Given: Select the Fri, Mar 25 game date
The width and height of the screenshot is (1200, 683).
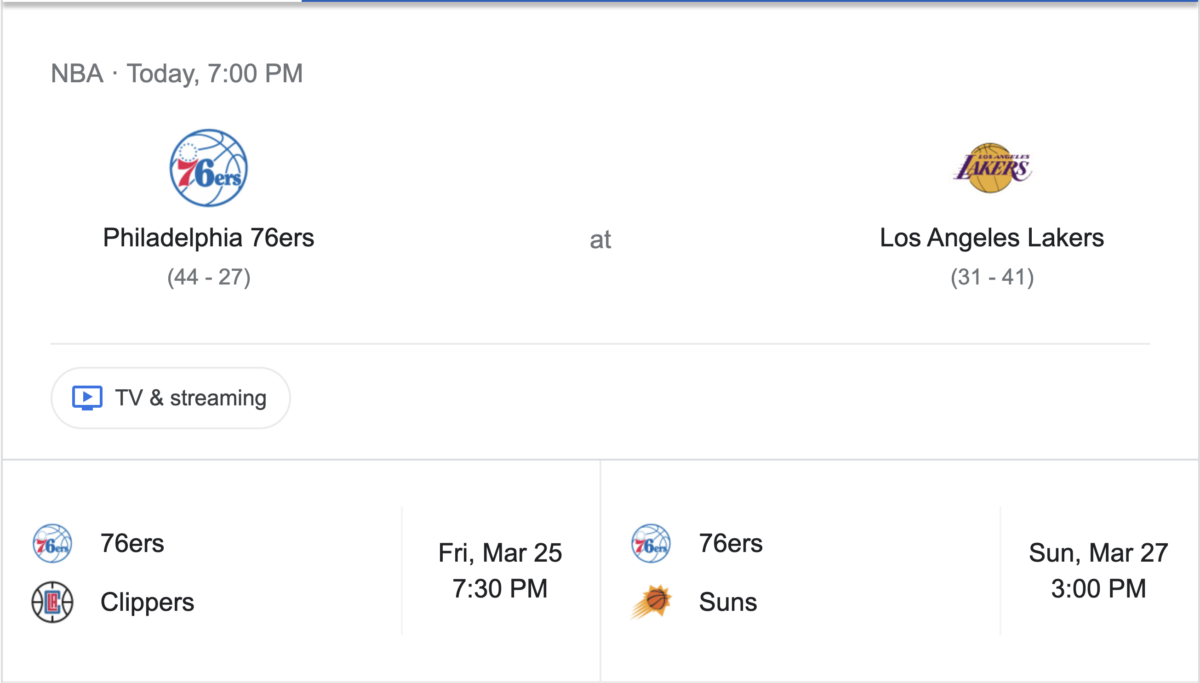Looking at the screenshot, I should (x=500, y=553).
